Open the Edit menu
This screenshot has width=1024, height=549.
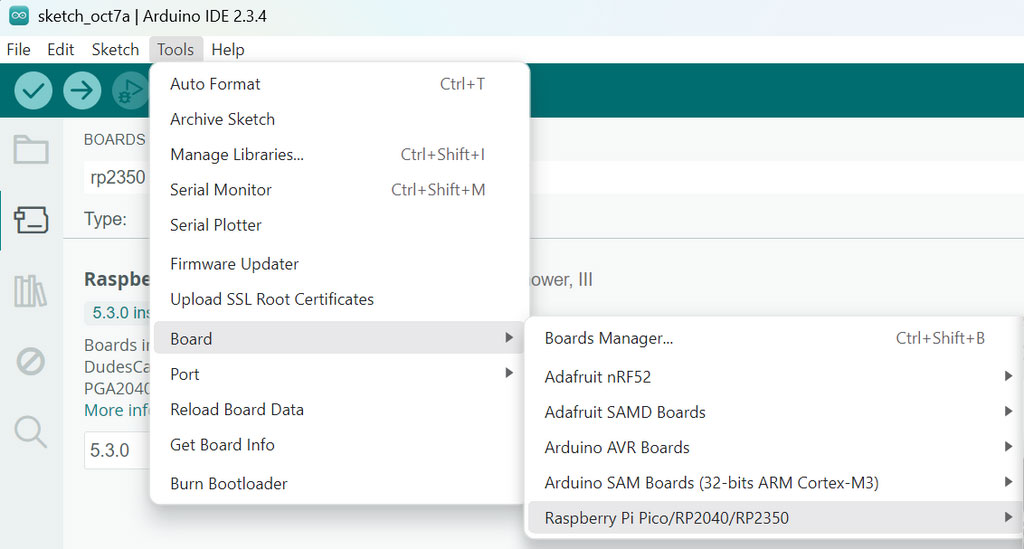click(x=61, y=50)
